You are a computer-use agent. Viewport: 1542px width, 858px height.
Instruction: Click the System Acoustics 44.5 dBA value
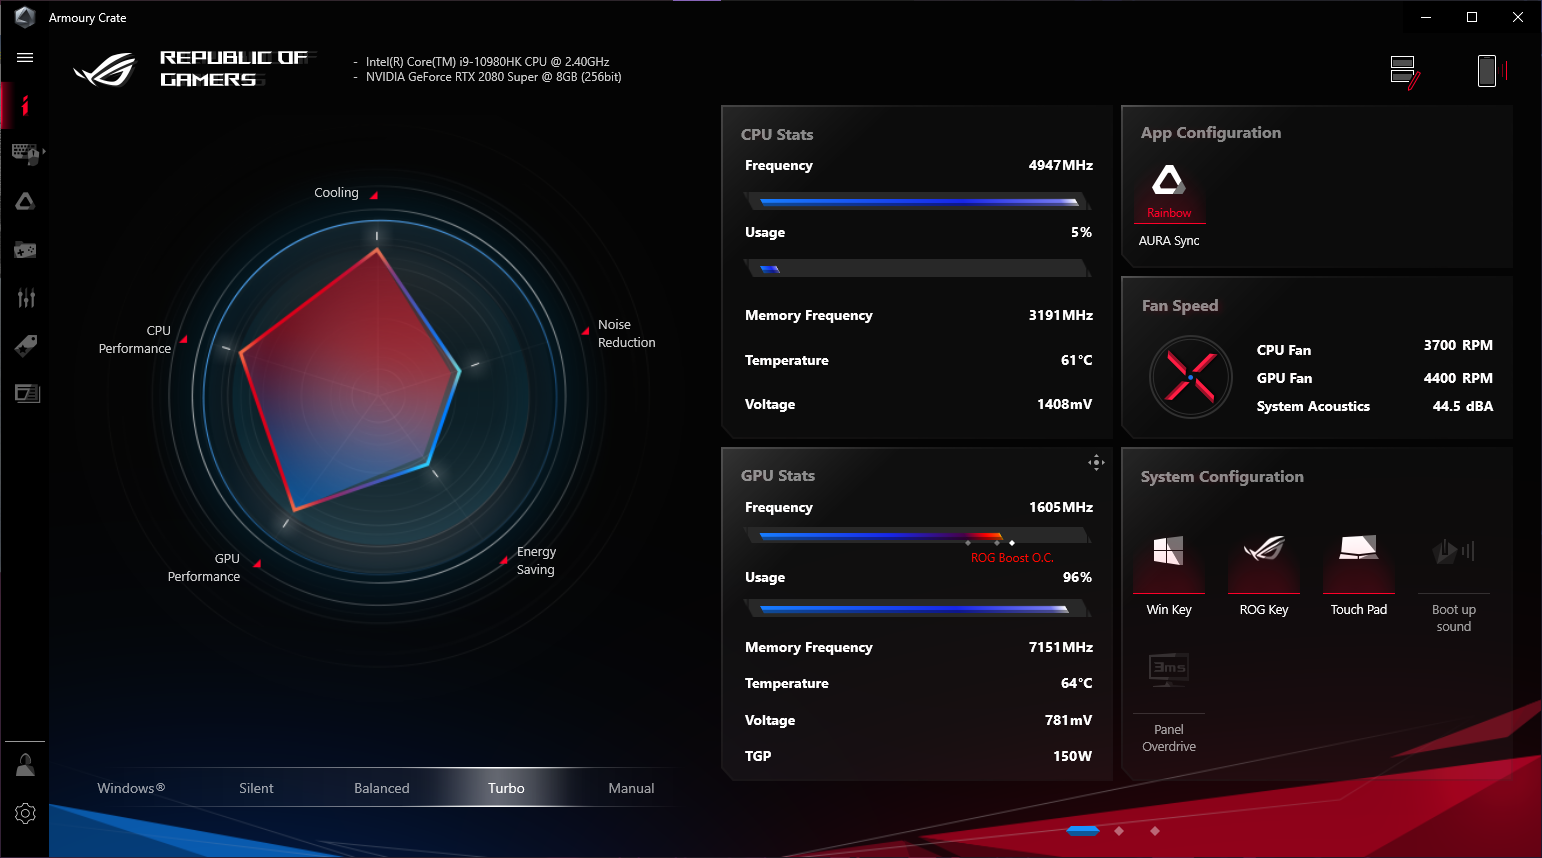click(1463, 406)
